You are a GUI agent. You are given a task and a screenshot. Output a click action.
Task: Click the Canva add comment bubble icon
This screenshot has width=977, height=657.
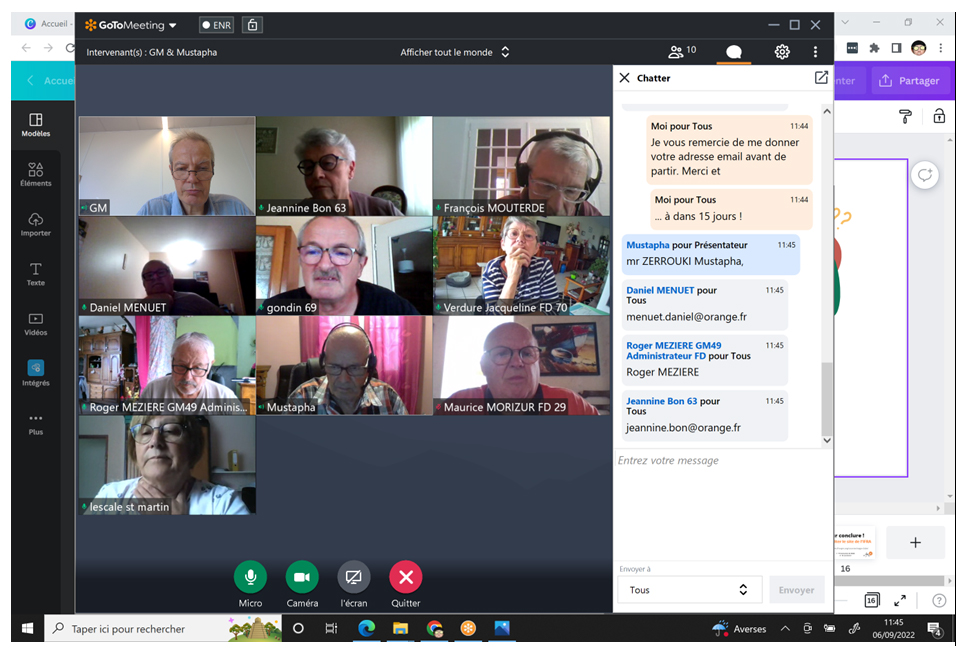[925, 175]
